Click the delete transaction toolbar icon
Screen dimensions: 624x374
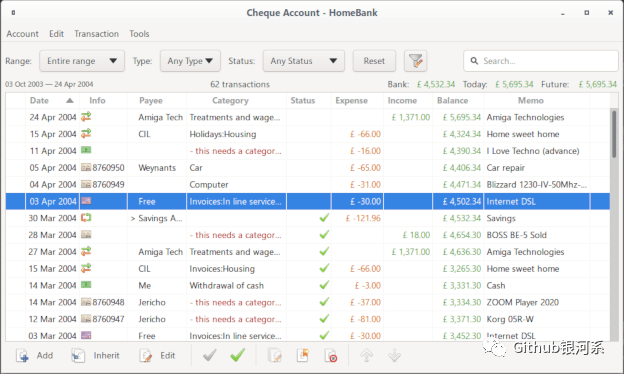coord(331,355)
